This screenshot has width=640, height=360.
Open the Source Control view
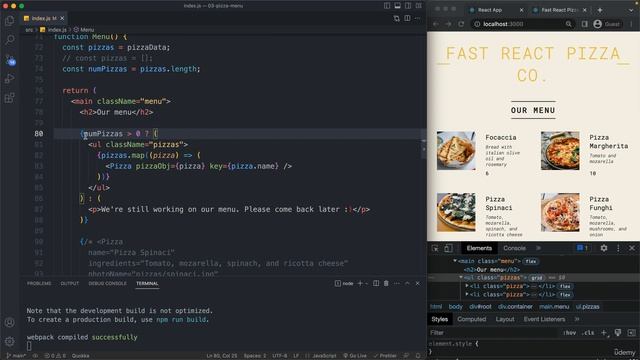tap(10, 60)
